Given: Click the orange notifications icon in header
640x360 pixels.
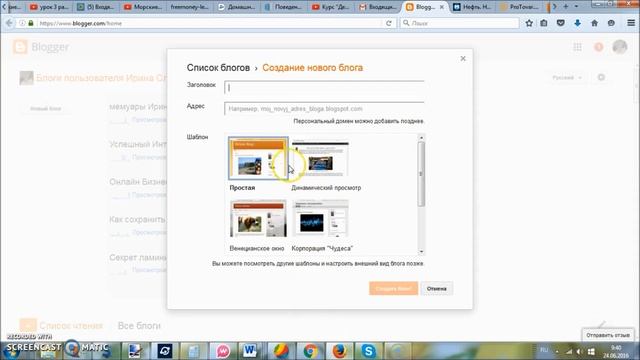Looking at the screenshot, I should pos(599,47).
